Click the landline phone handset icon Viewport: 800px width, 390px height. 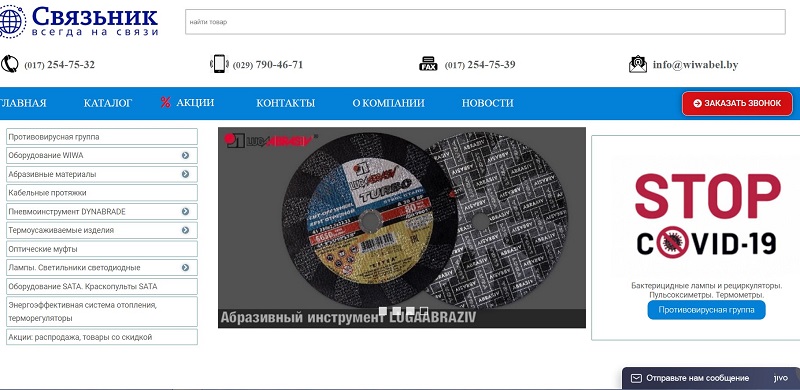(9, 64)
